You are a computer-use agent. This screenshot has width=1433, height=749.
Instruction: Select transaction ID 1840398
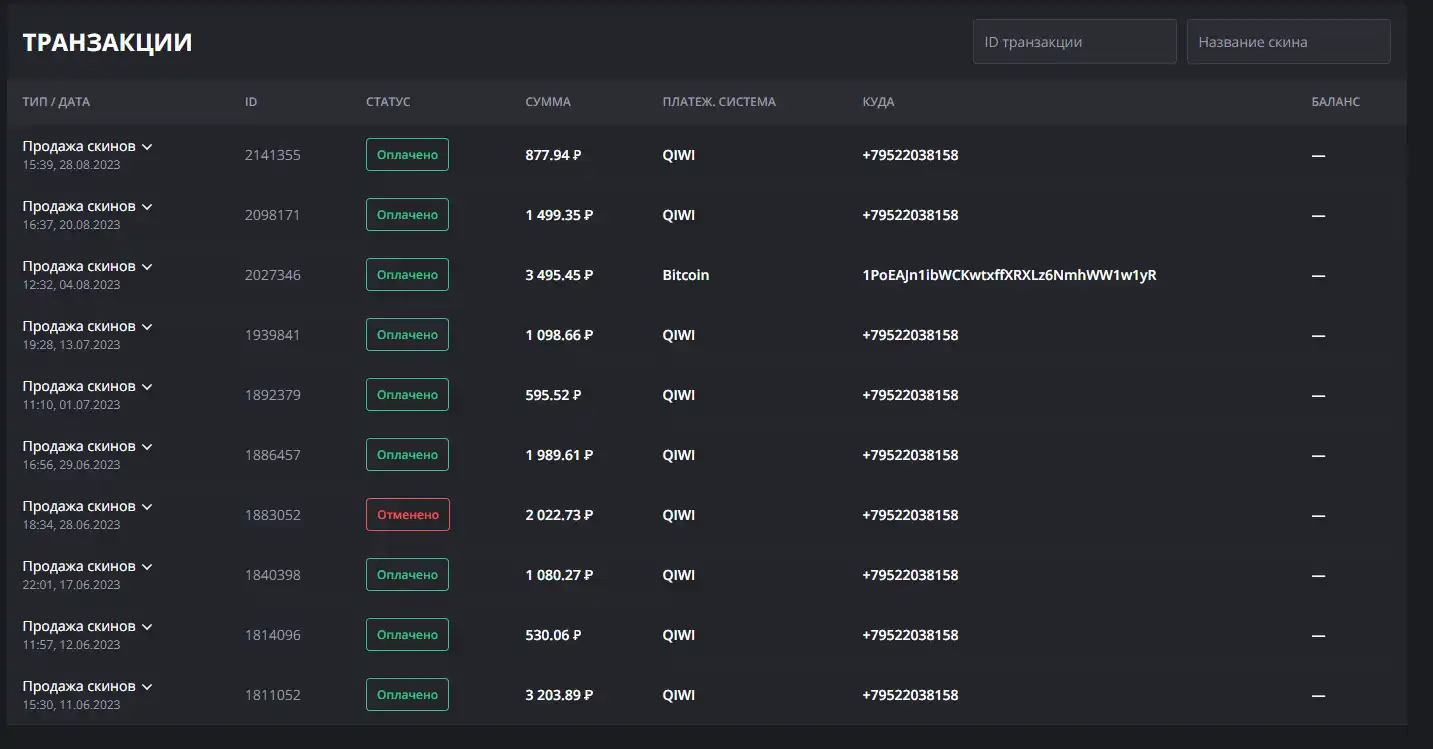point(272,575)
